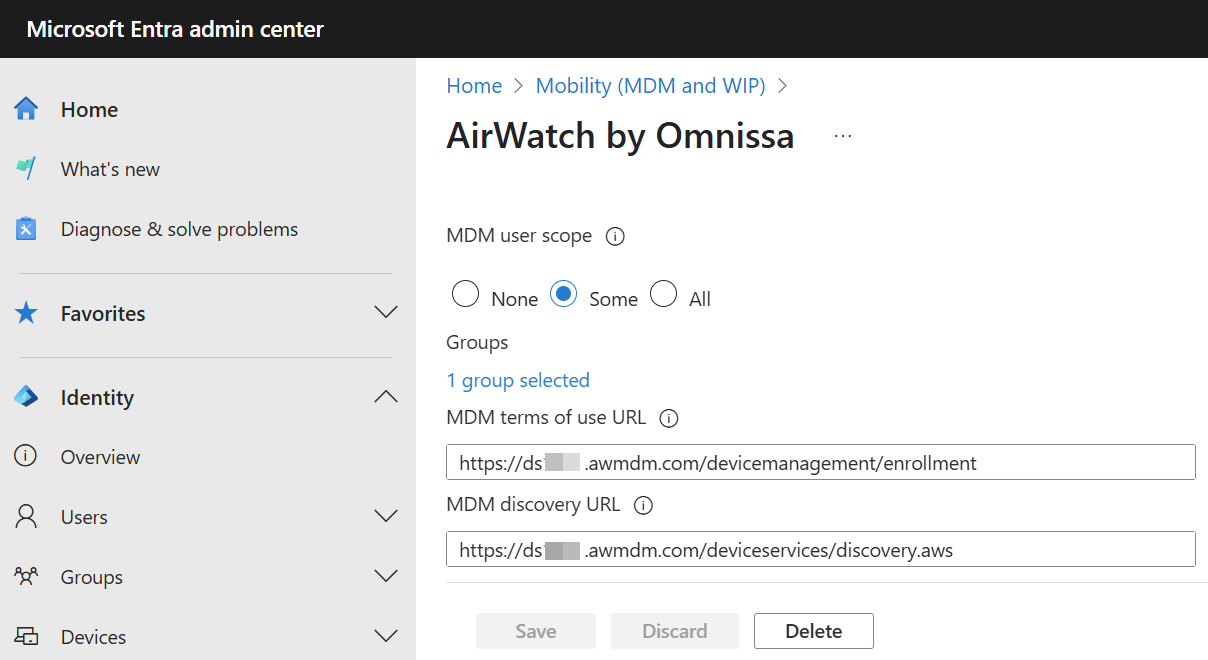Collapse the Identity section chevron
Screen dimensions: 1208x660
pyautogui.click(x=386, y=397)
